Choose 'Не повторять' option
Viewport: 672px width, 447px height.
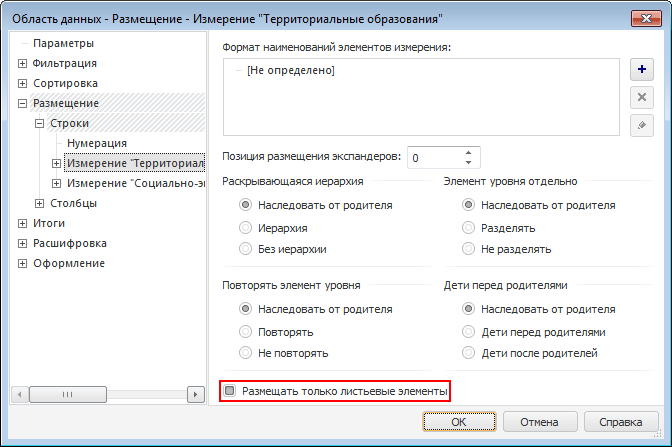tap(245, 353)
